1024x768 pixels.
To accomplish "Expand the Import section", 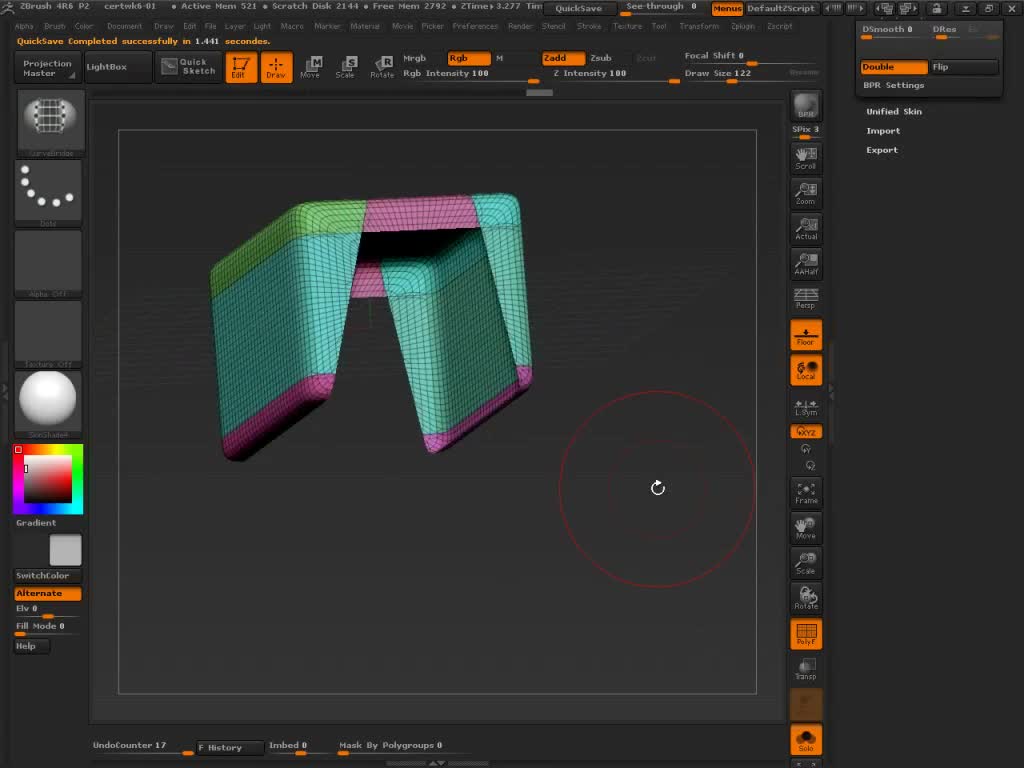I will point(883,131).
